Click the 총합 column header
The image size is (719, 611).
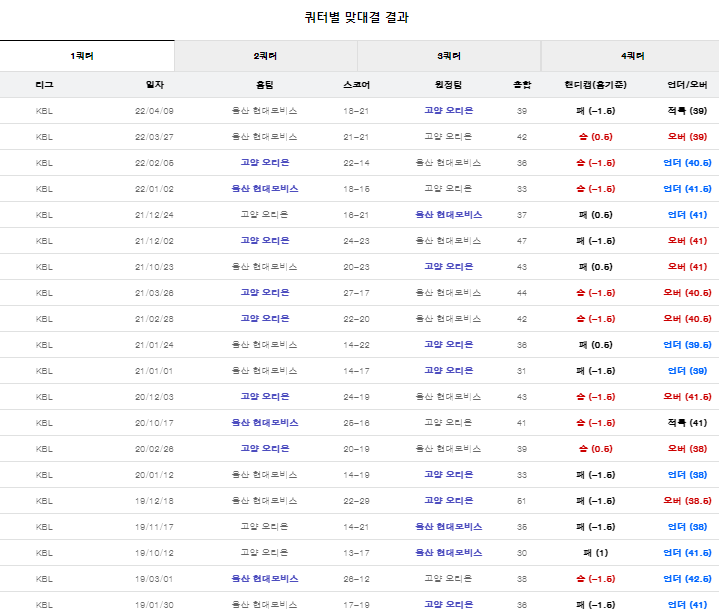[x=522, y=84]
